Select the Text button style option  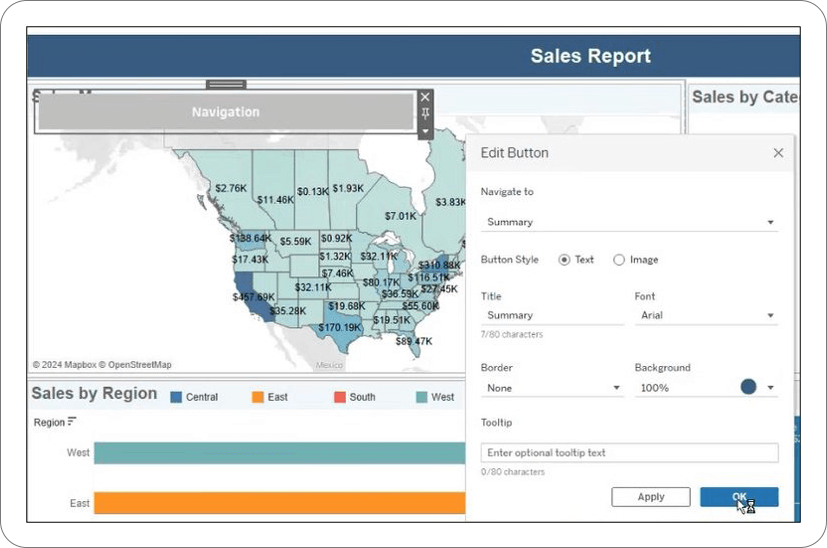(x=564, y=260)
